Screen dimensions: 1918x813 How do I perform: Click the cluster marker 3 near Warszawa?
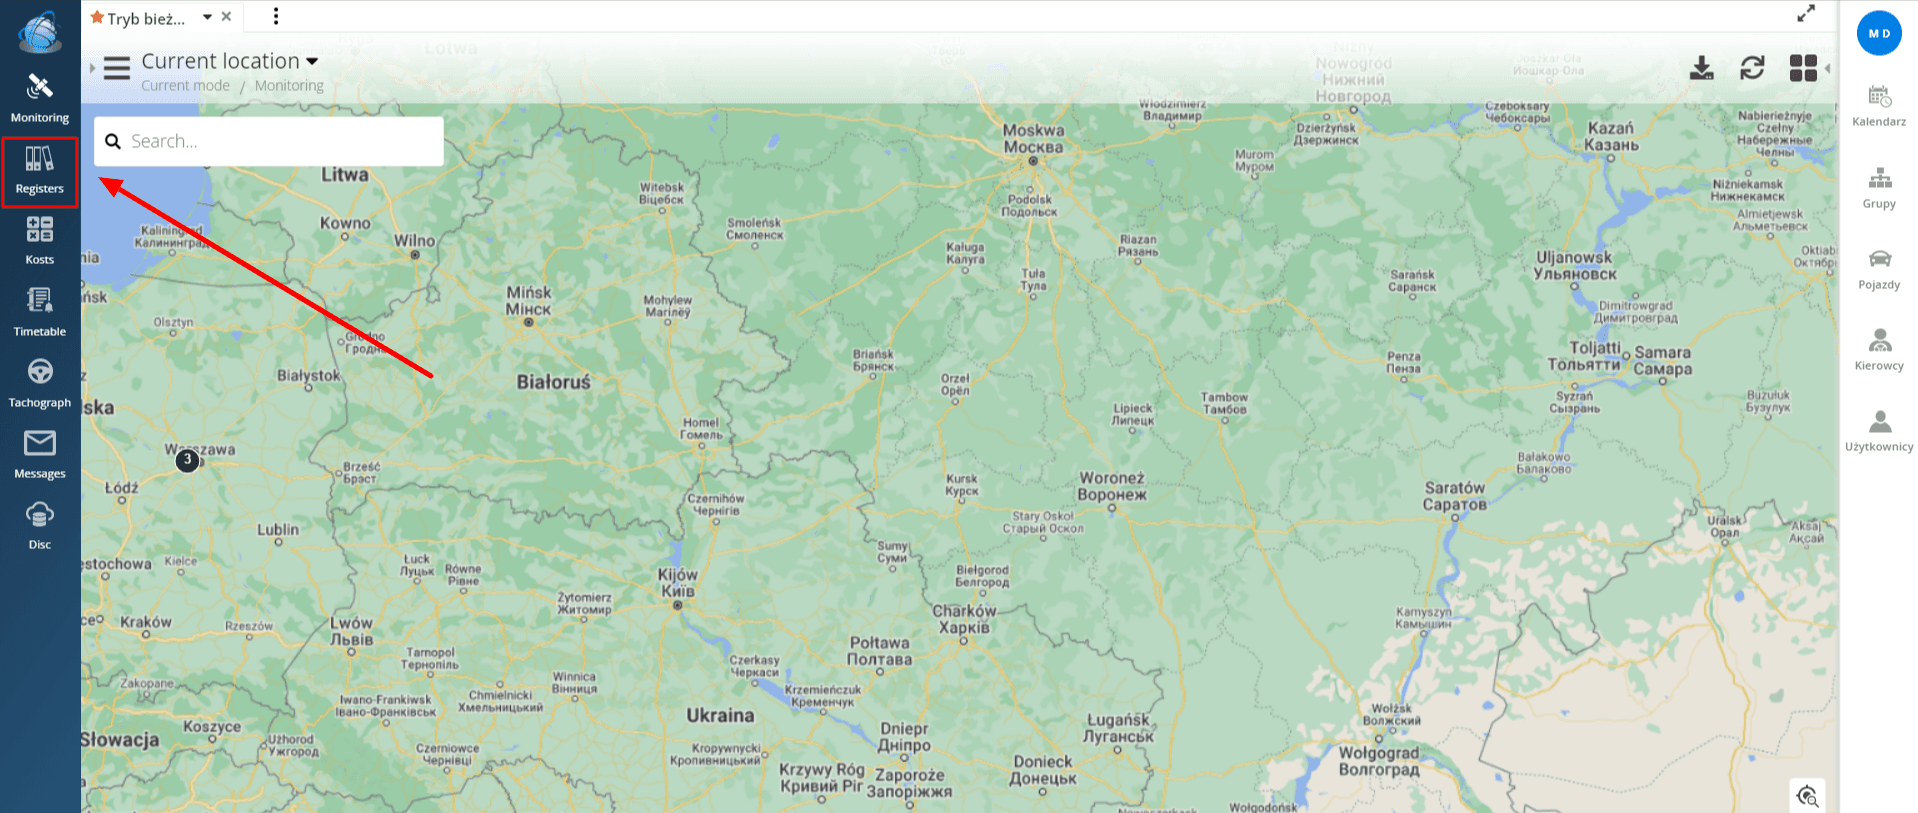pos(187,460)
